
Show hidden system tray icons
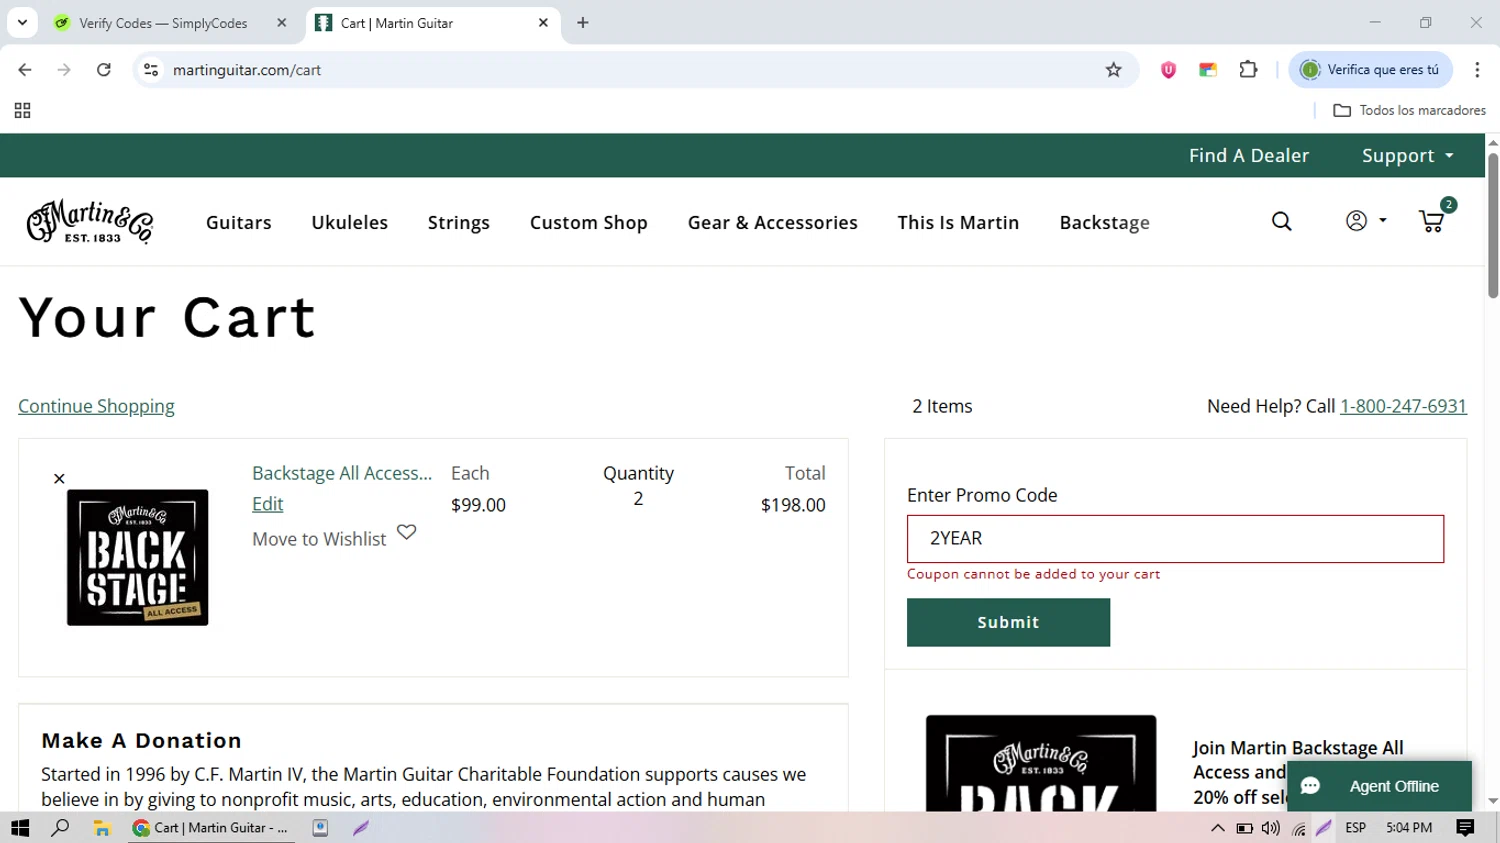[x=1217, y=828]
